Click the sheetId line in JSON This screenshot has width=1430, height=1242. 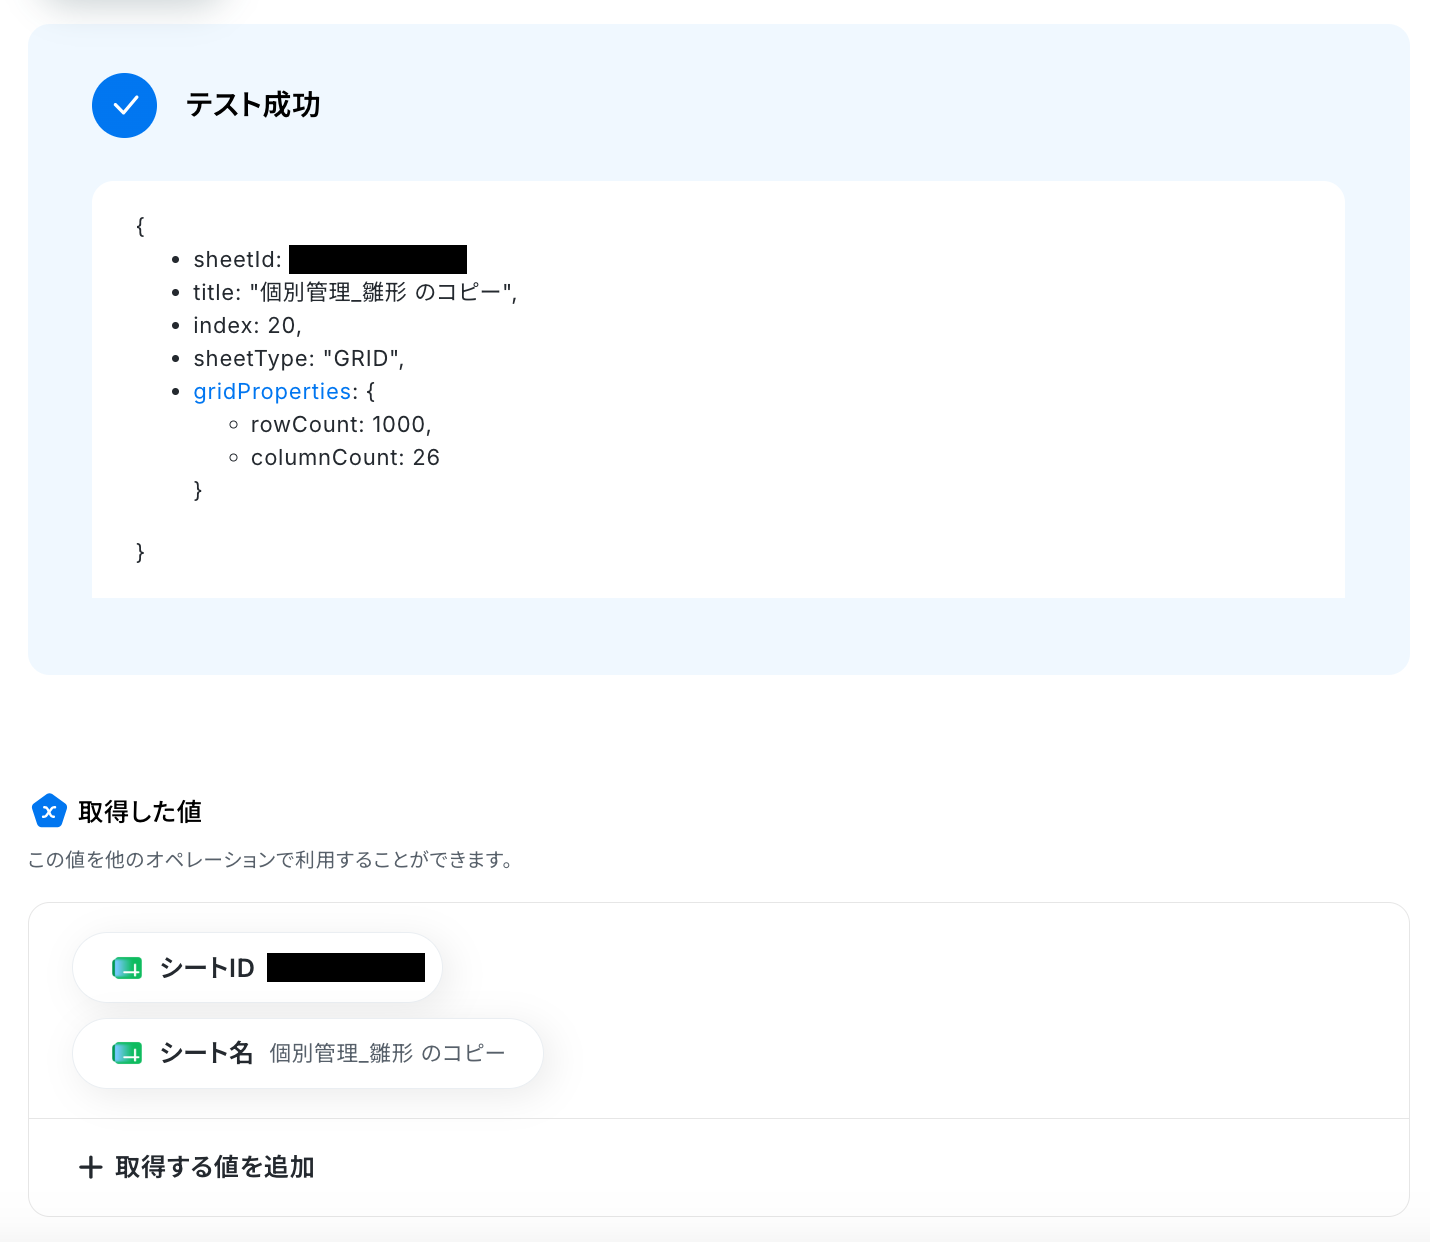[330, 259]
